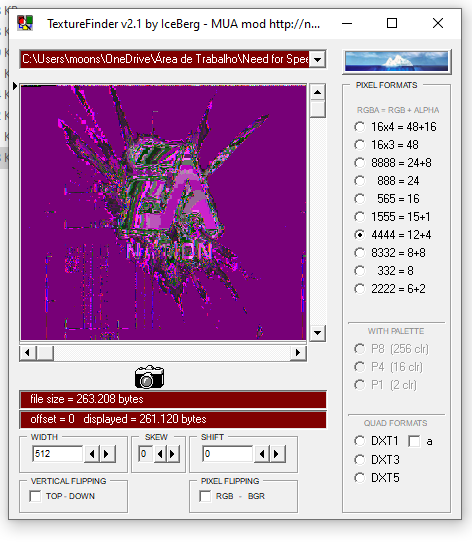
Task: Click the horizontal scrollbar thumb
Action: pyautogui.click(x=45, y=353)
